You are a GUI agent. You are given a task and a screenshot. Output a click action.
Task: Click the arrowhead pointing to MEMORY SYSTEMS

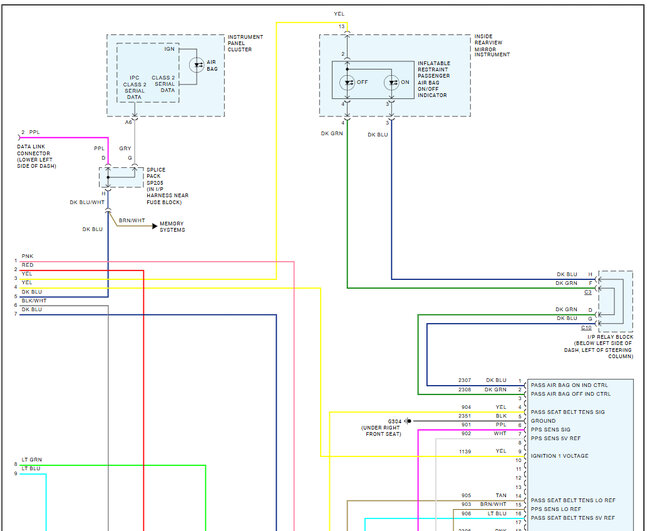(155, 226)
